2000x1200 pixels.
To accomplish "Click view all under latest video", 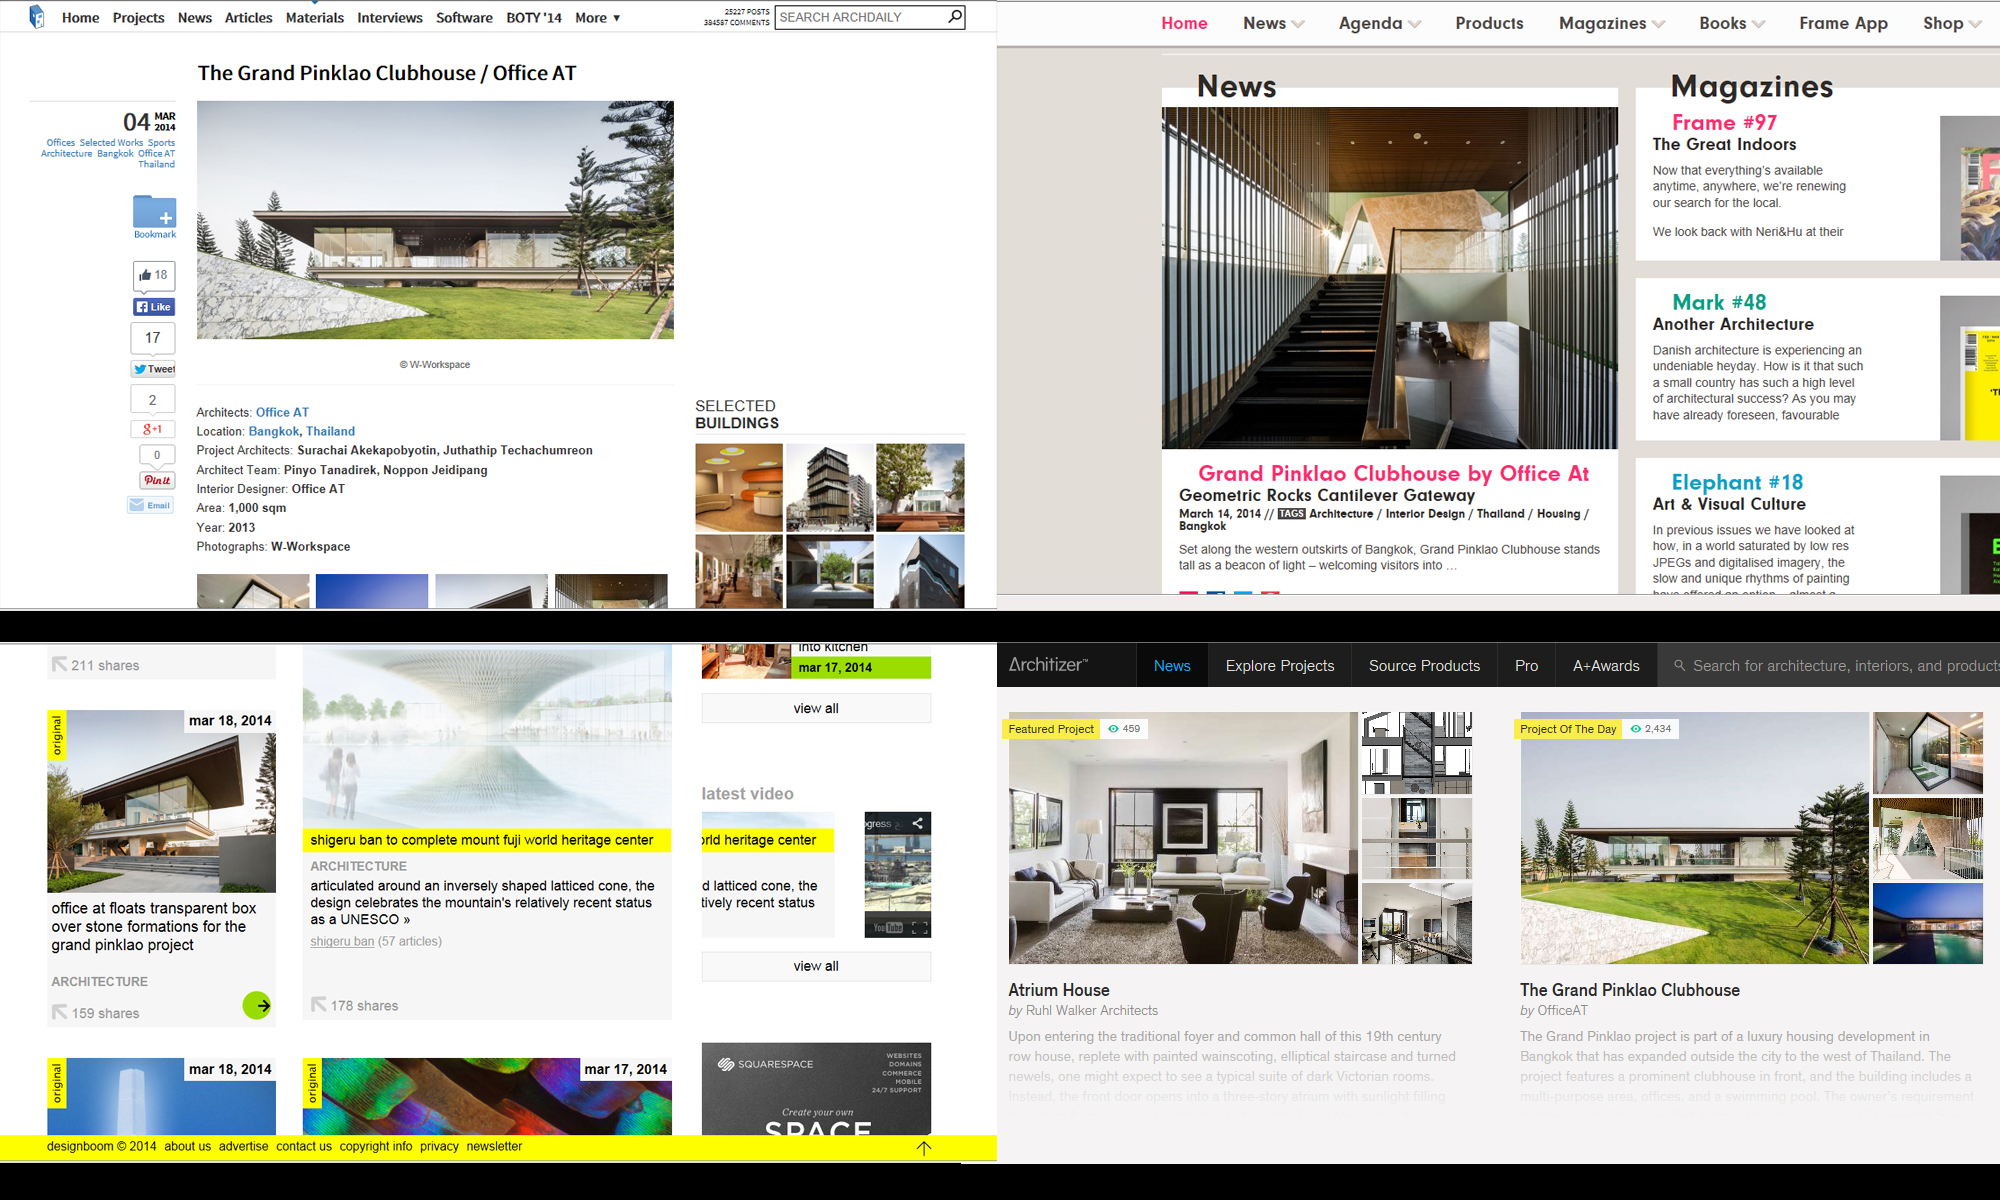I will [816, 966].
